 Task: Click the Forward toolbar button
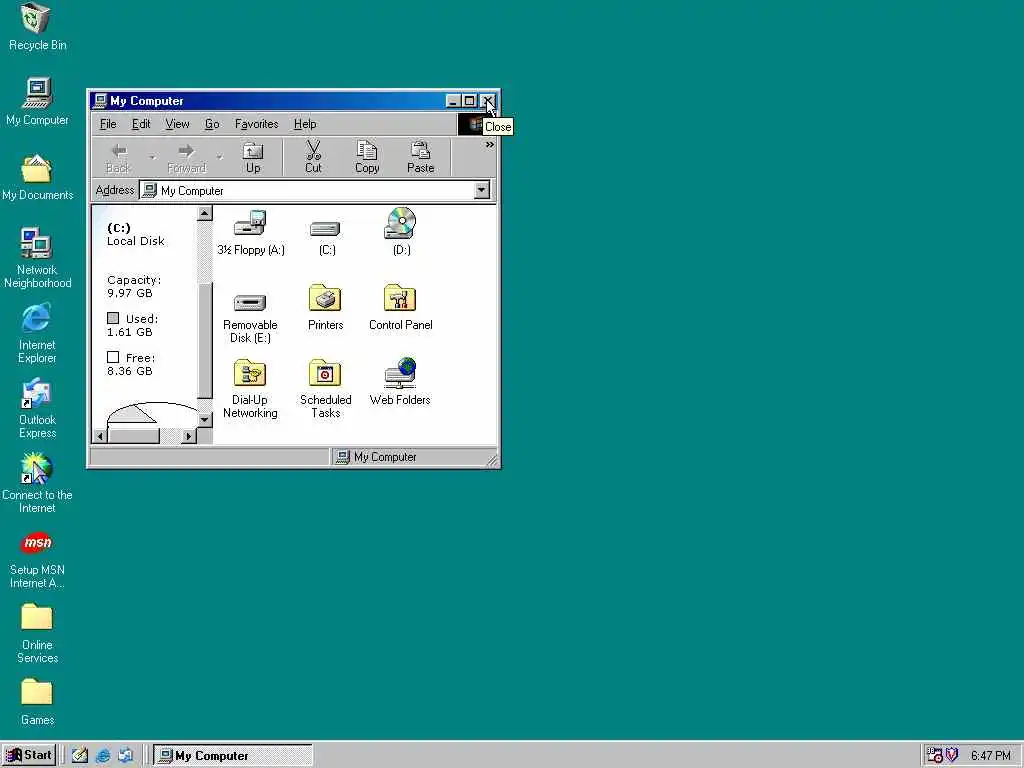[x=186, y=158]
